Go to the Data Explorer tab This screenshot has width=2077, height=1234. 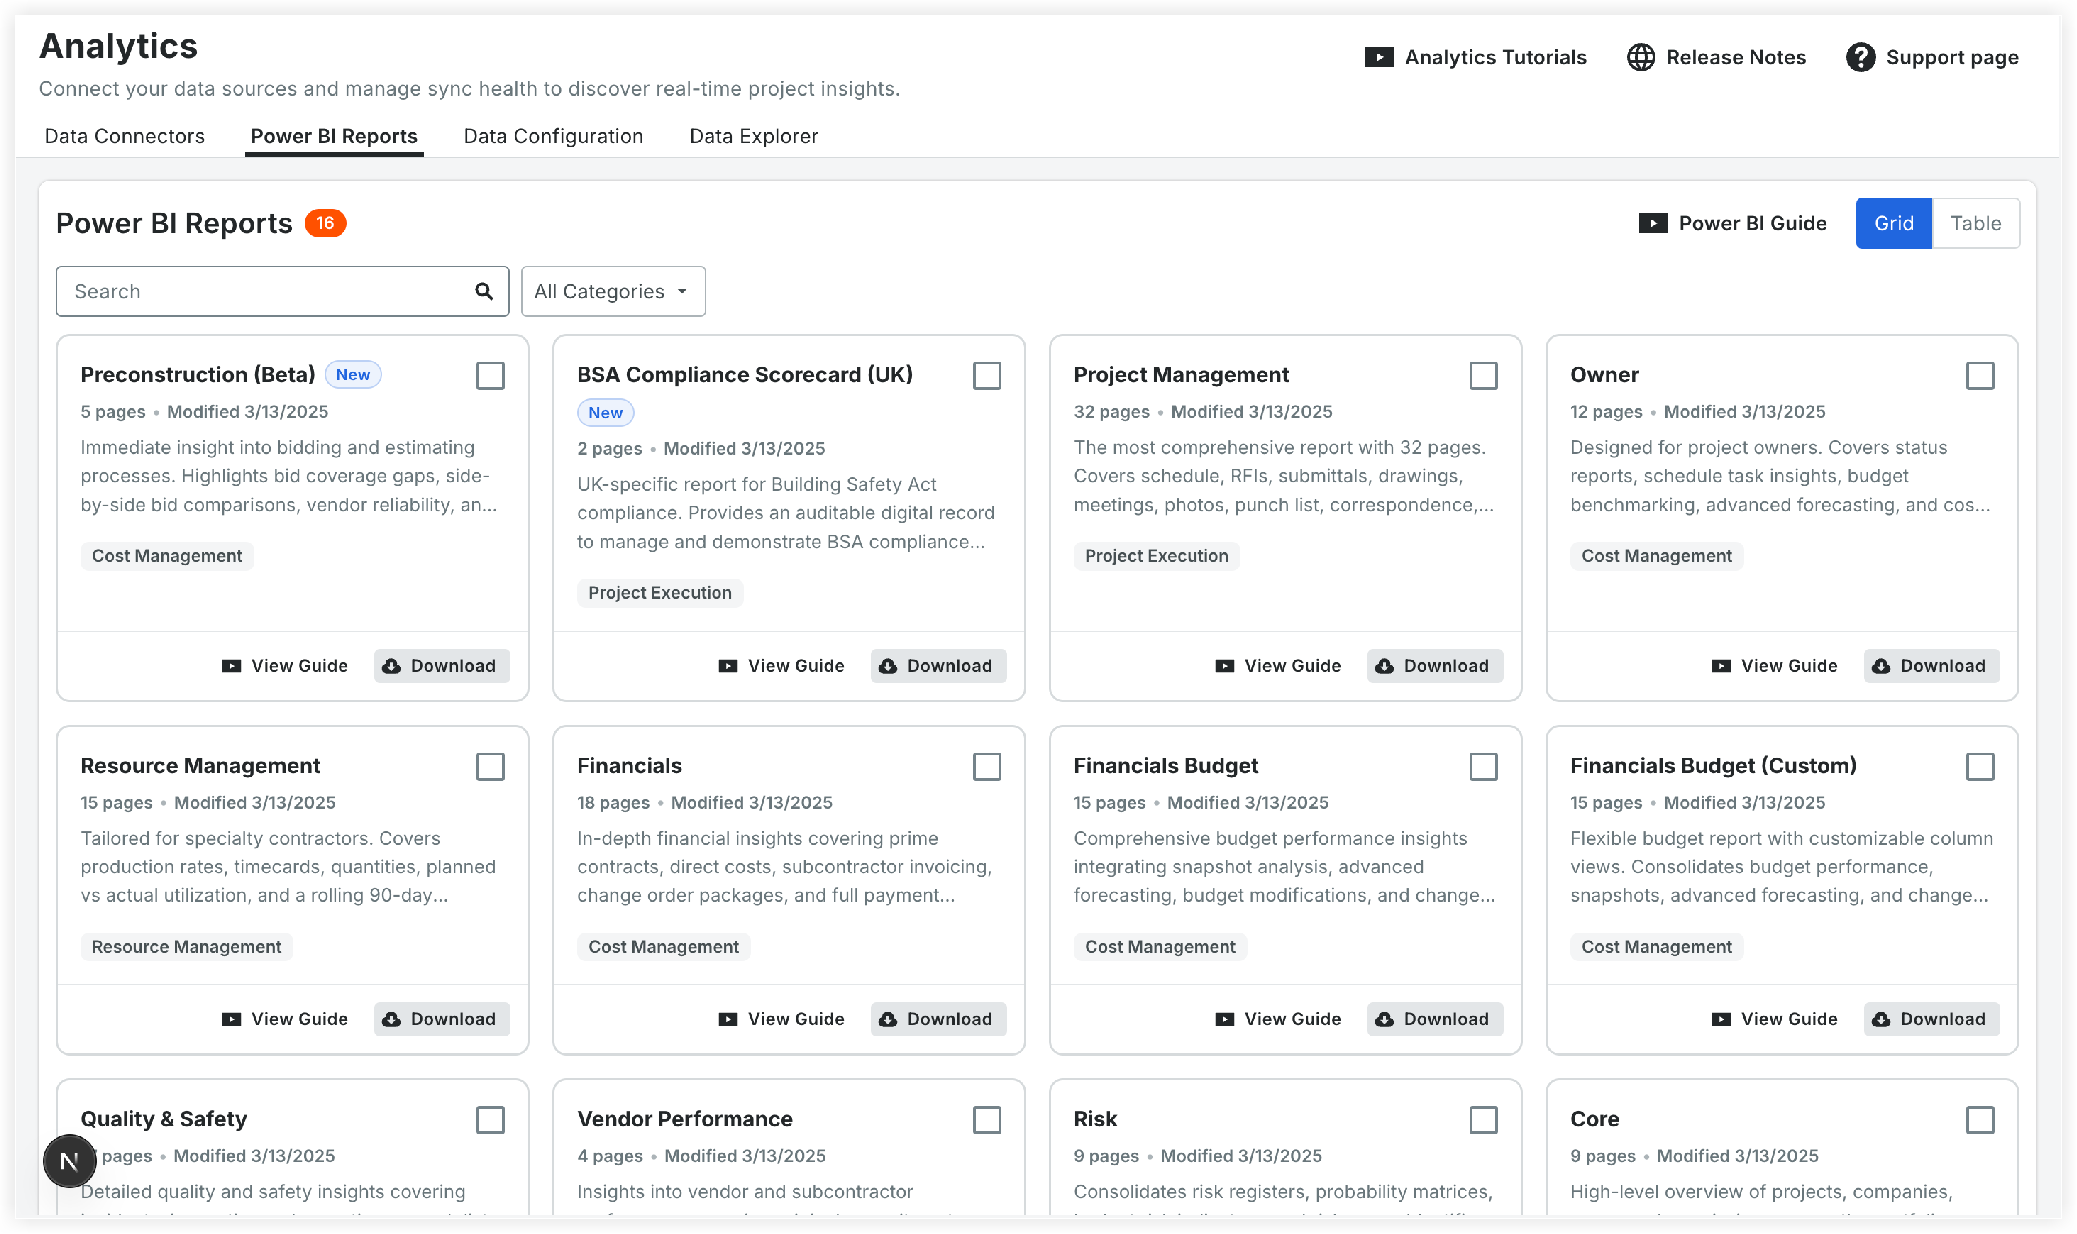(x=753, y=136)
